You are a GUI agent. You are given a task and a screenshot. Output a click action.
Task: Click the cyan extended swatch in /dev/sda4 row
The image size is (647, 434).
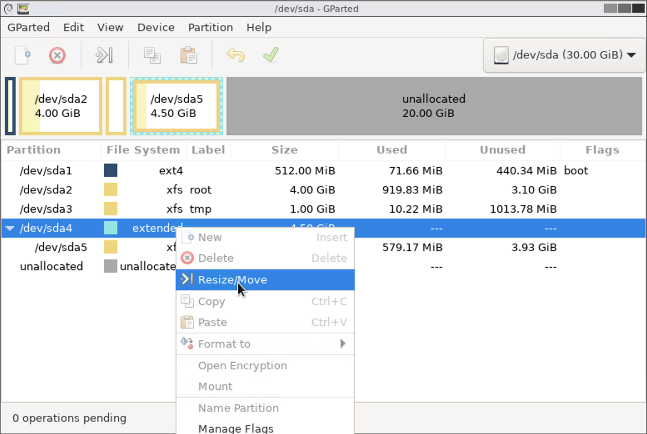[x=111, y=228]
